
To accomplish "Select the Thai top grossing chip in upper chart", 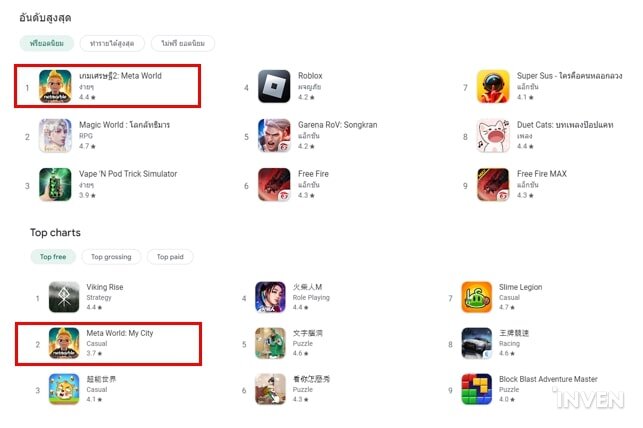I will click(112, 43).
